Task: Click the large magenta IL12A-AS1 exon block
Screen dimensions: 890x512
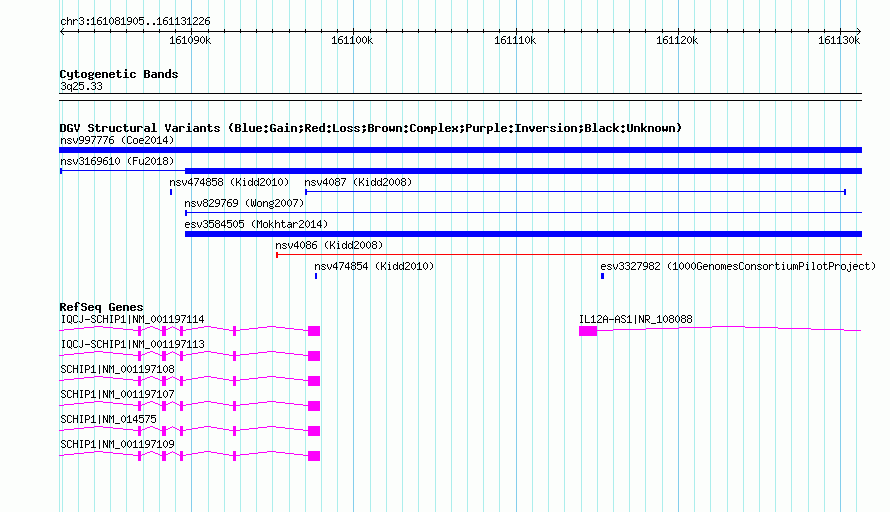Action: tap(588, 331)
